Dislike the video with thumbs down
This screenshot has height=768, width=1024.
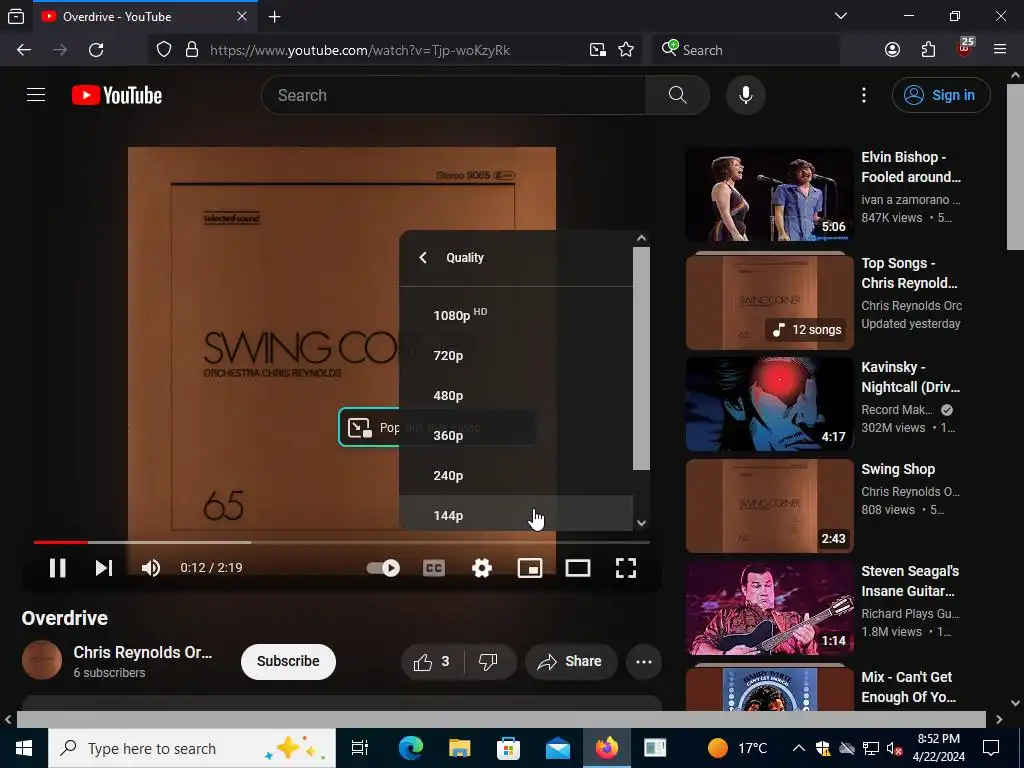[x=488, y=662]
